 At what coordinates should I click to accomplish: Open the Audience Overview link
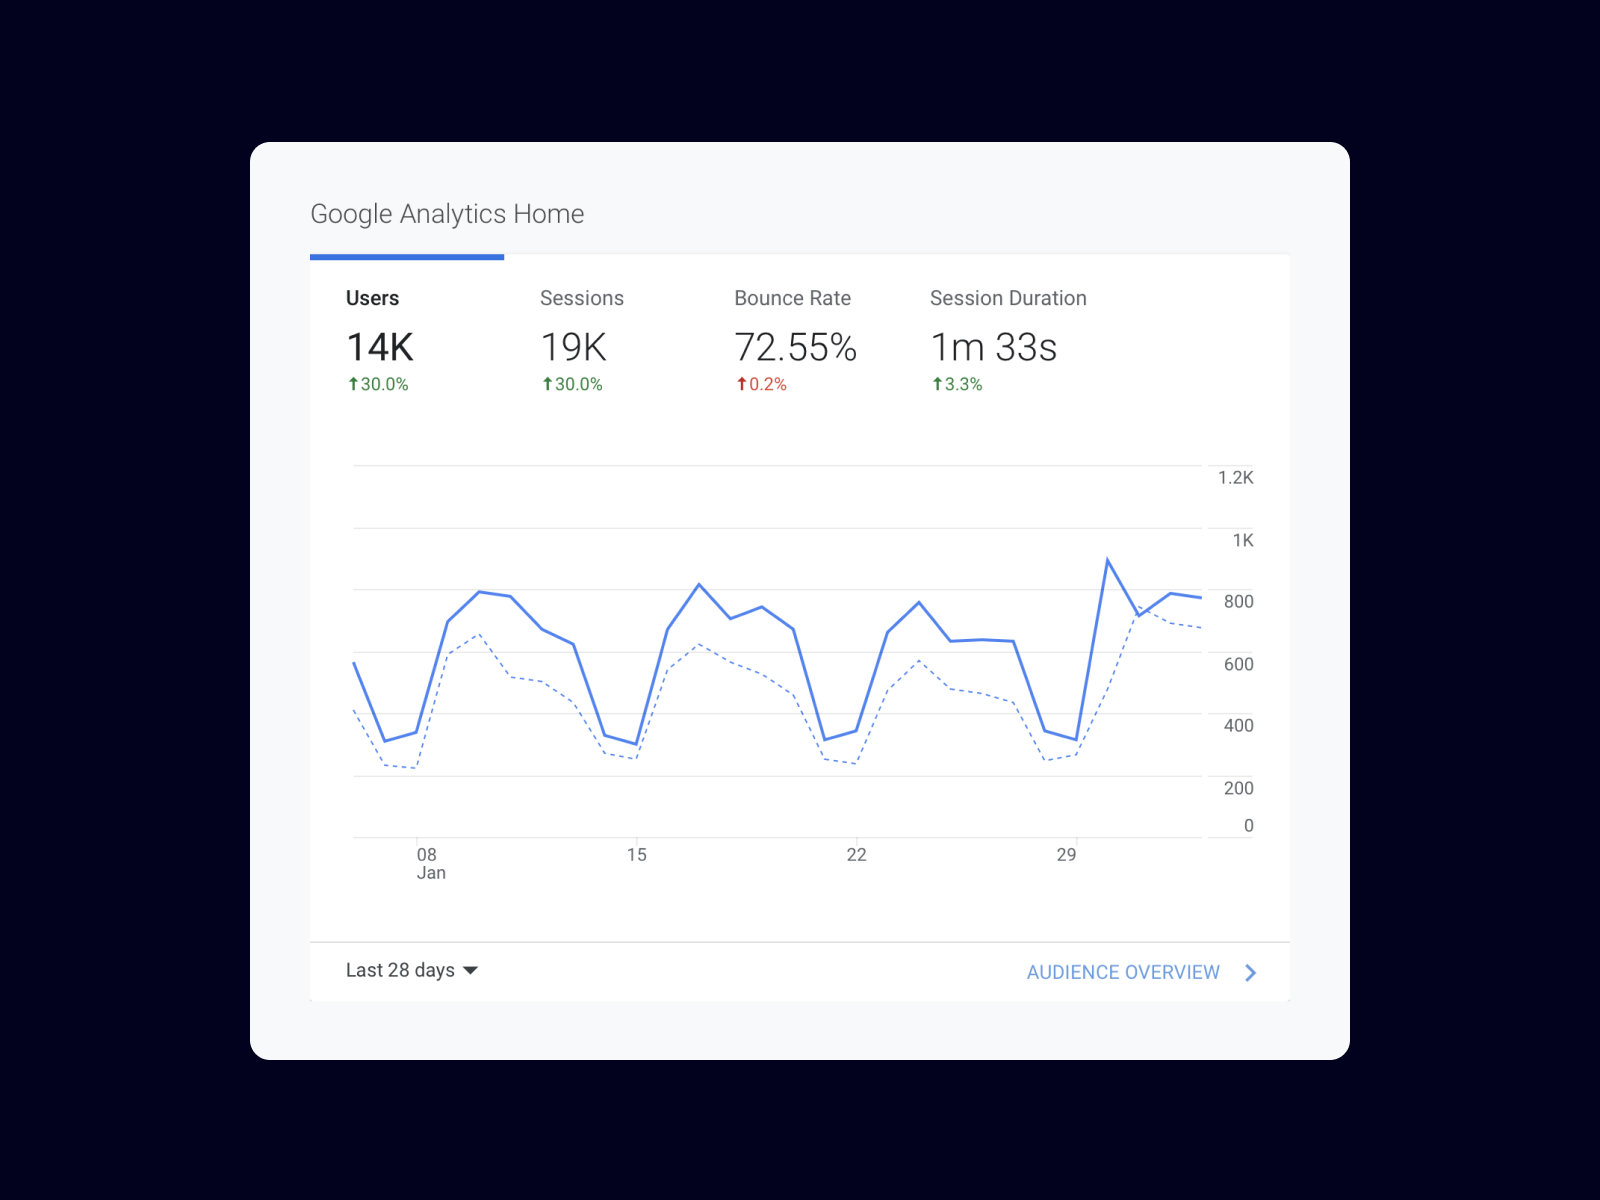pos(1123,972)
